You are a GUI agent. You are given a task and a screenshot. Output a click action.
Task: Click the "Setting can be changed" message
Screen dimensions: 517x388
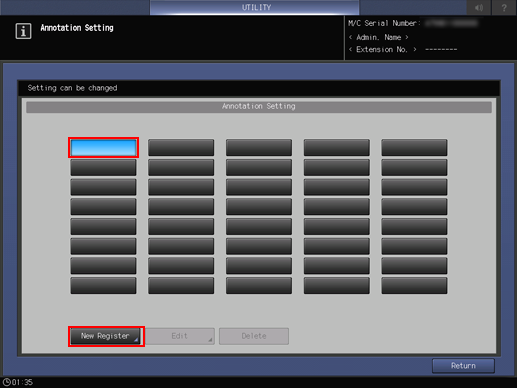[x=72, y=88]
